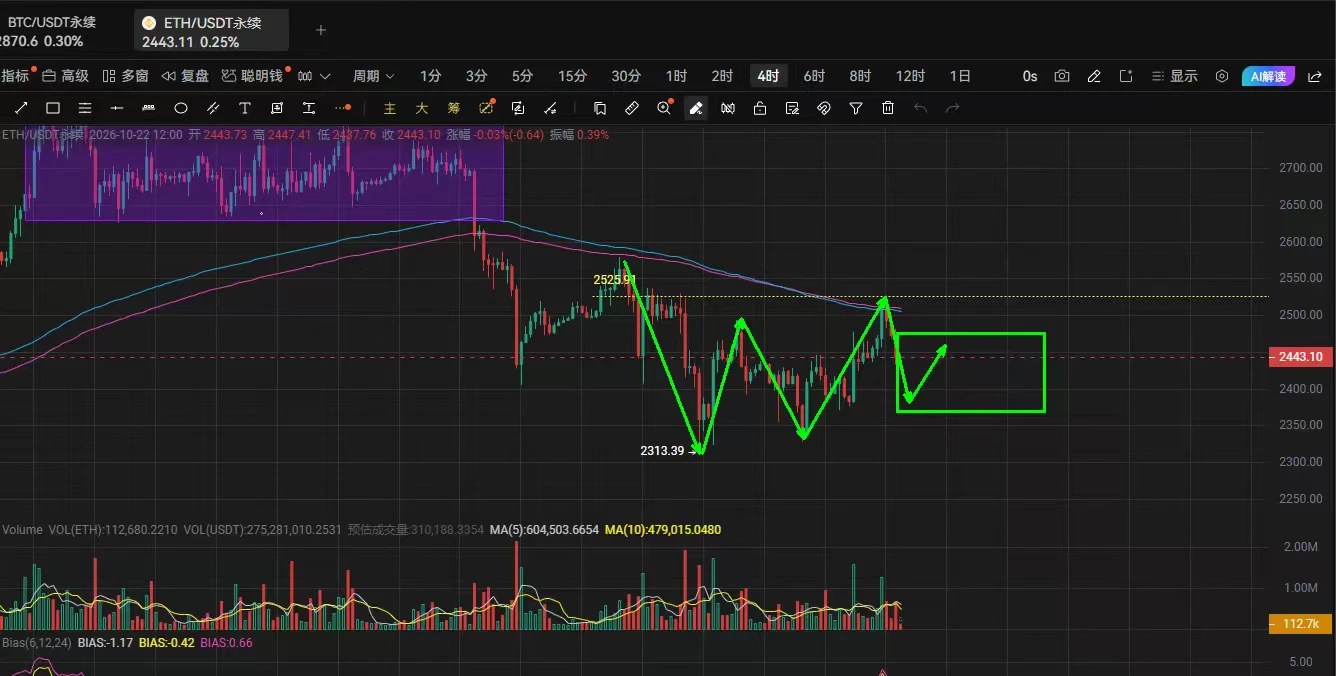Open the 多窗 multi-window layout
Image resolution: width=1336 pixels, height=676 pixels.
coord(126,76)
